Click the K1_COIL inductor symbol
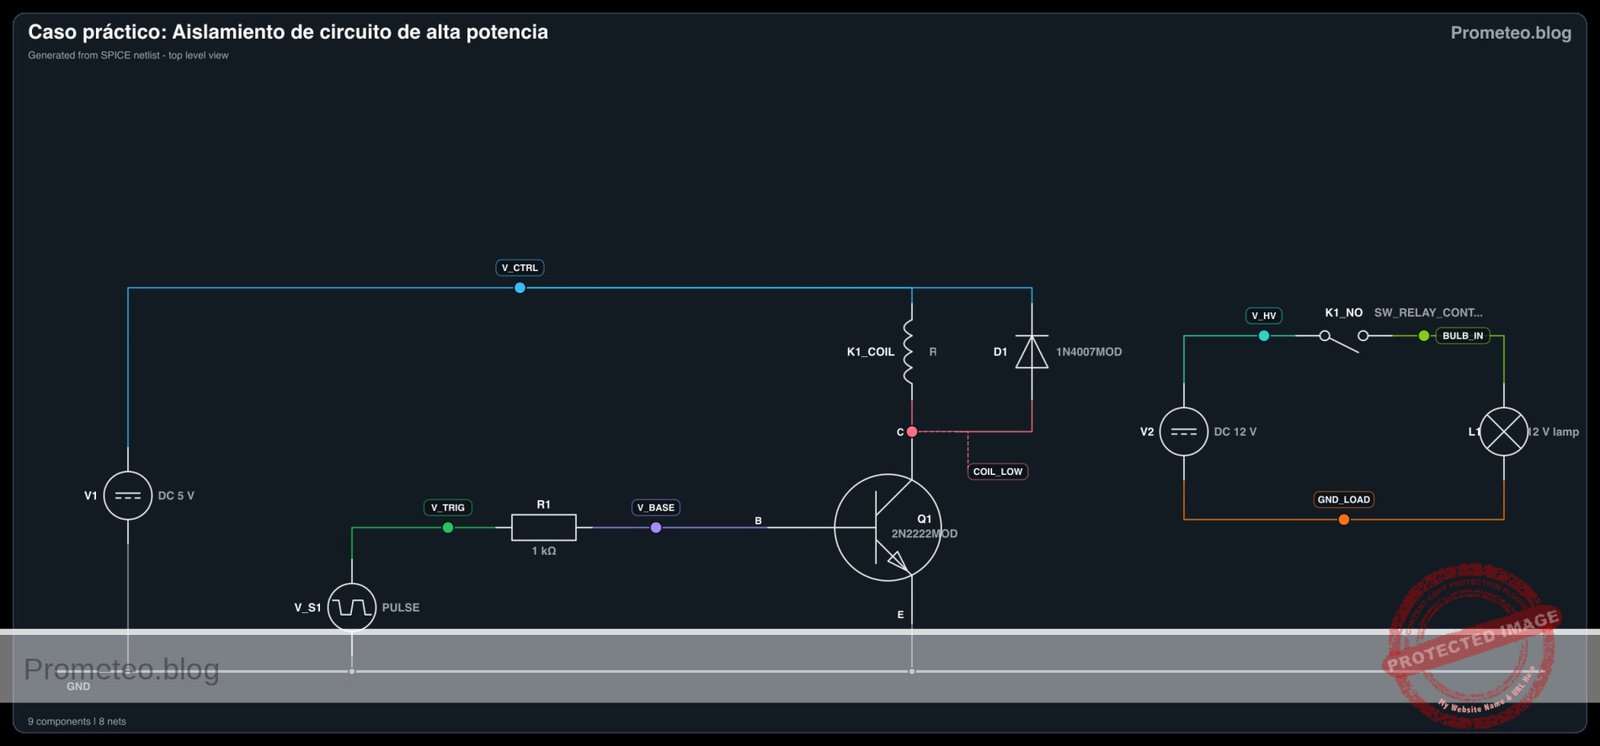1600x746 pixels. [x=908, y=351]
